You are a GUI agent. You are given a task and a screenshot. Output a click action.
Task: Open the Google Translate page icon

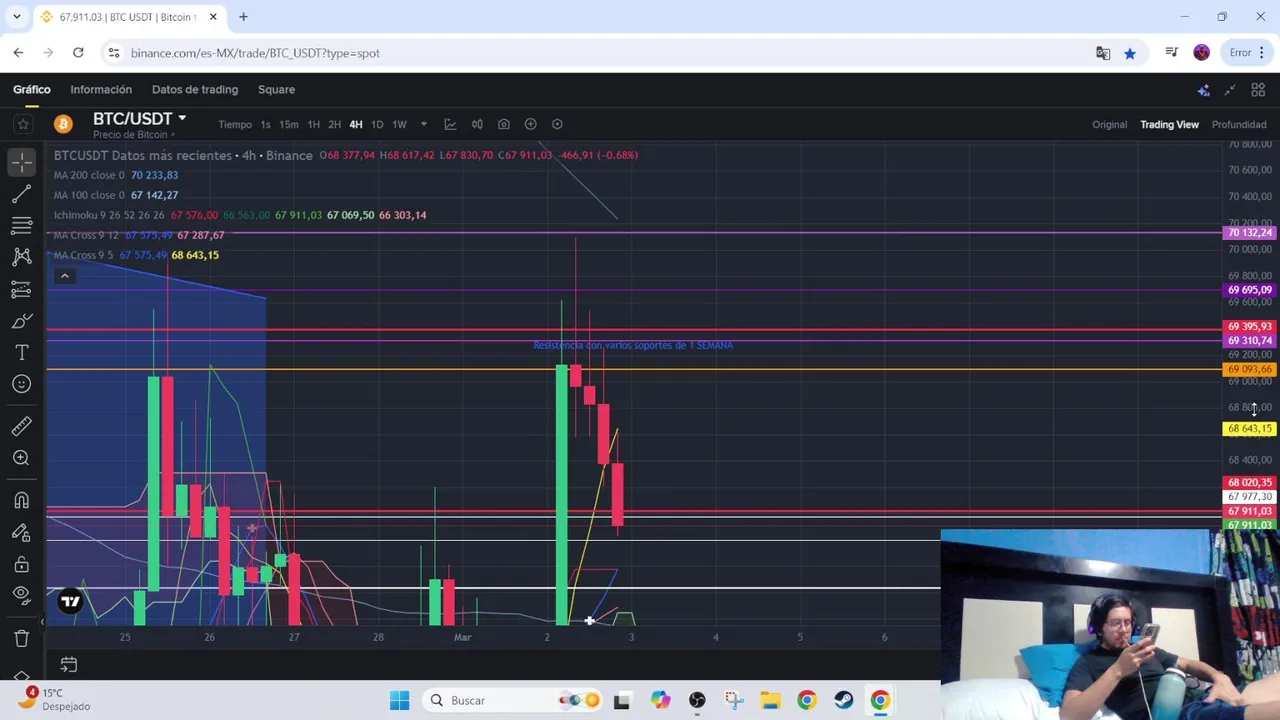1103,53
